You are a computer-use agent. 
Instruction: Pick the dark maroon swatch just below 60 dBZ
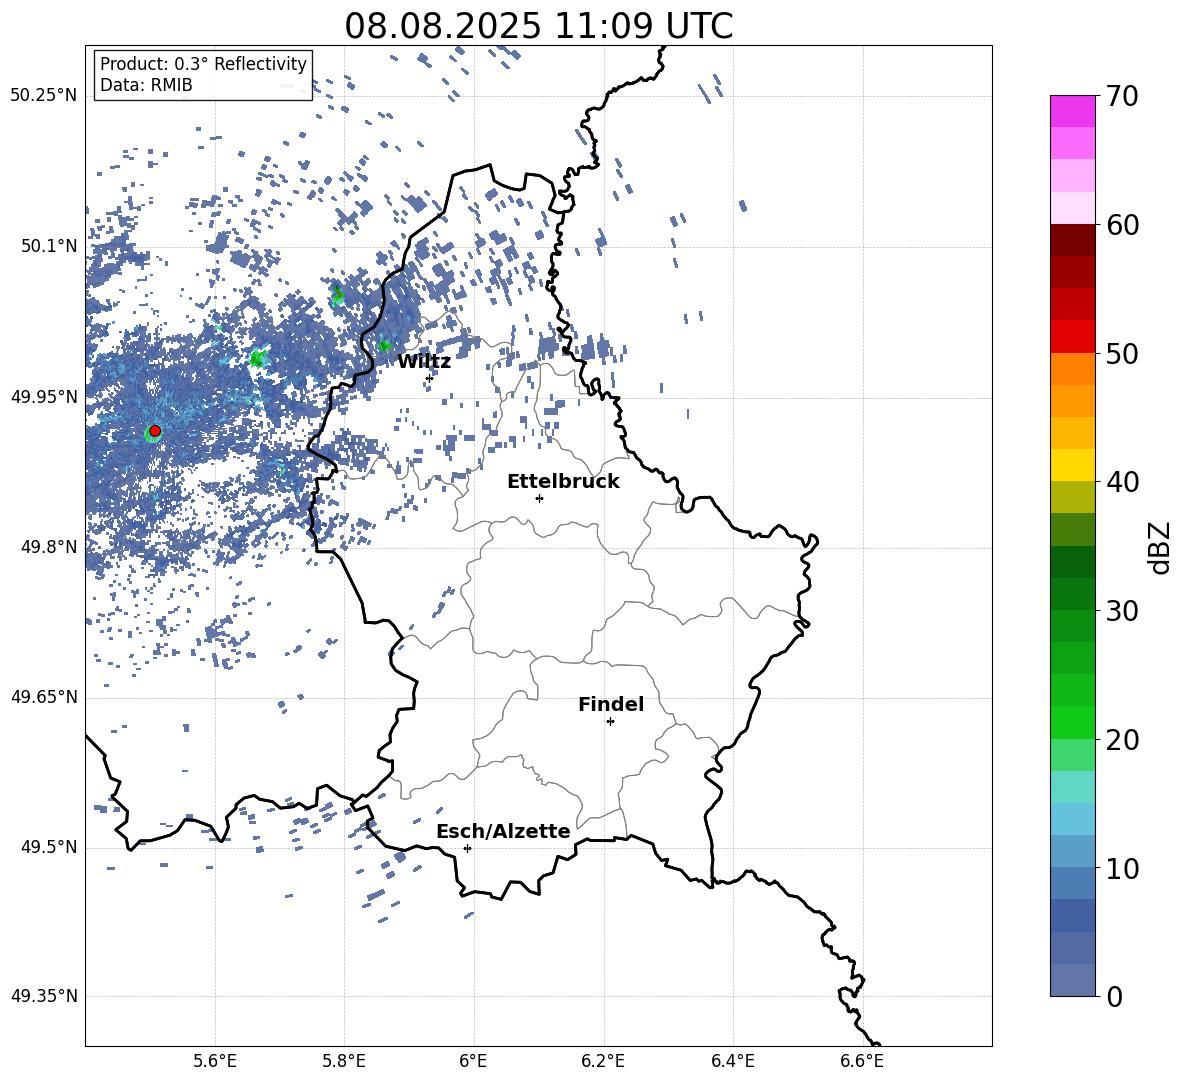pyautogui.click(x=1072, y=240)
